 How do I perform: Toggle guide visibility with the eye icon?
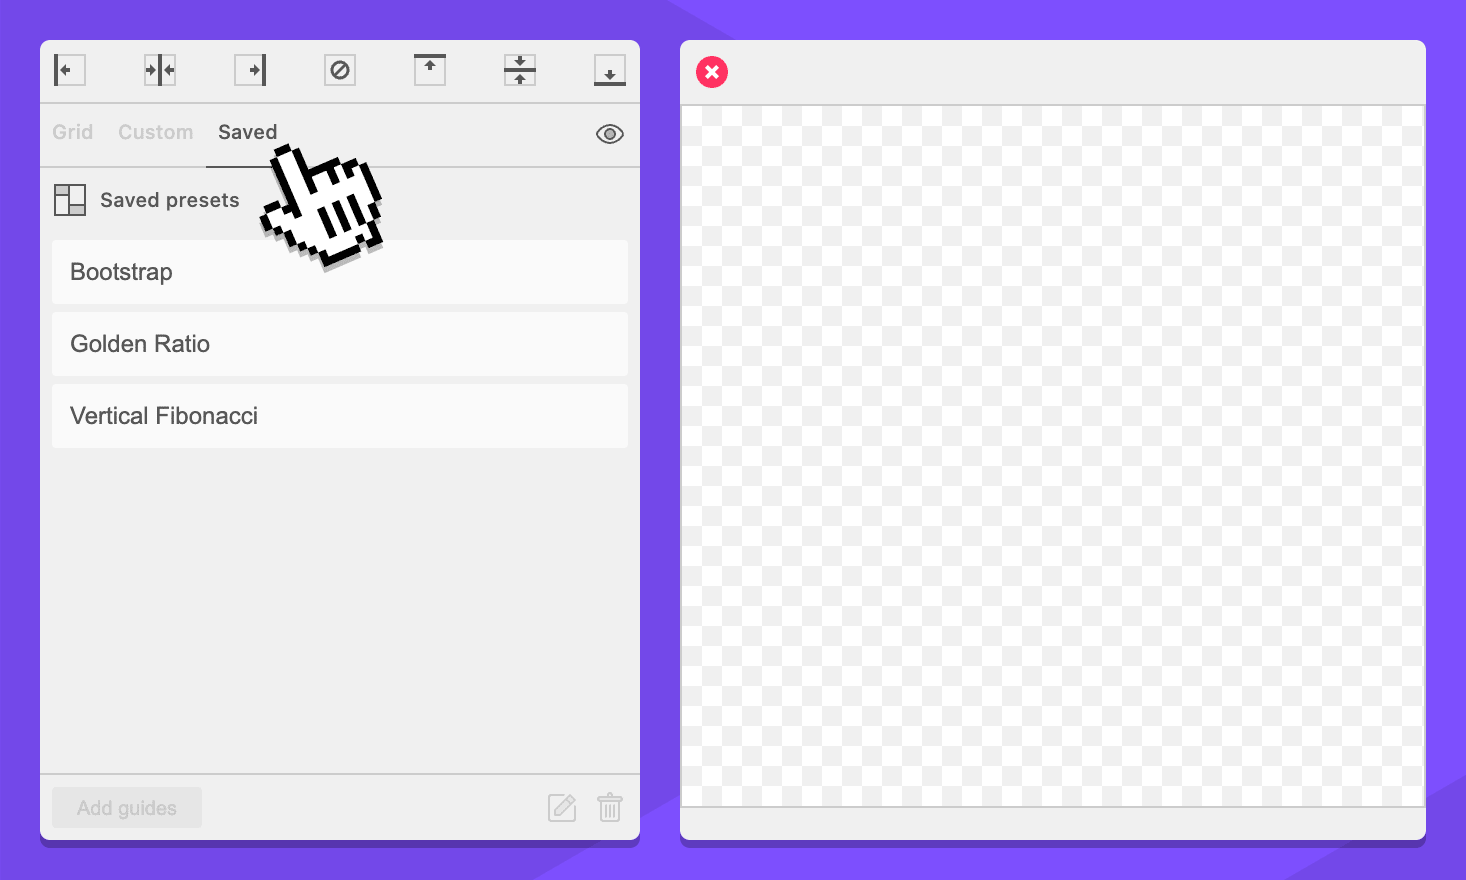click(610, 134)
